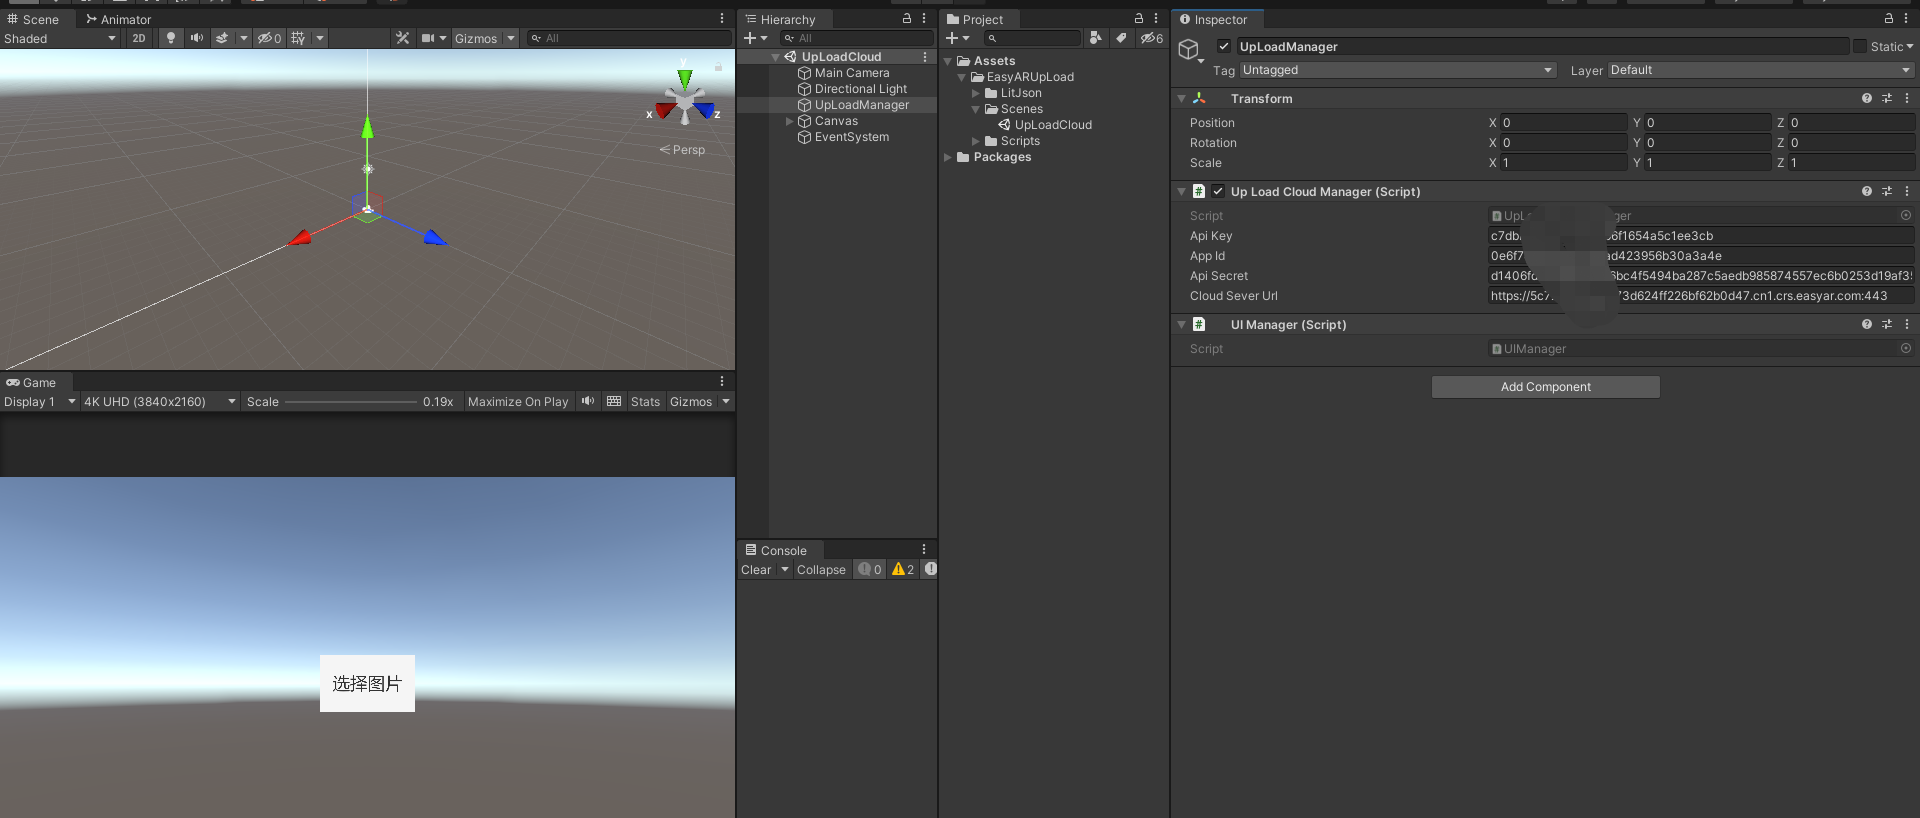
Task: Click object picker for UIManager script field
Action: click(x=1906, y=348)
